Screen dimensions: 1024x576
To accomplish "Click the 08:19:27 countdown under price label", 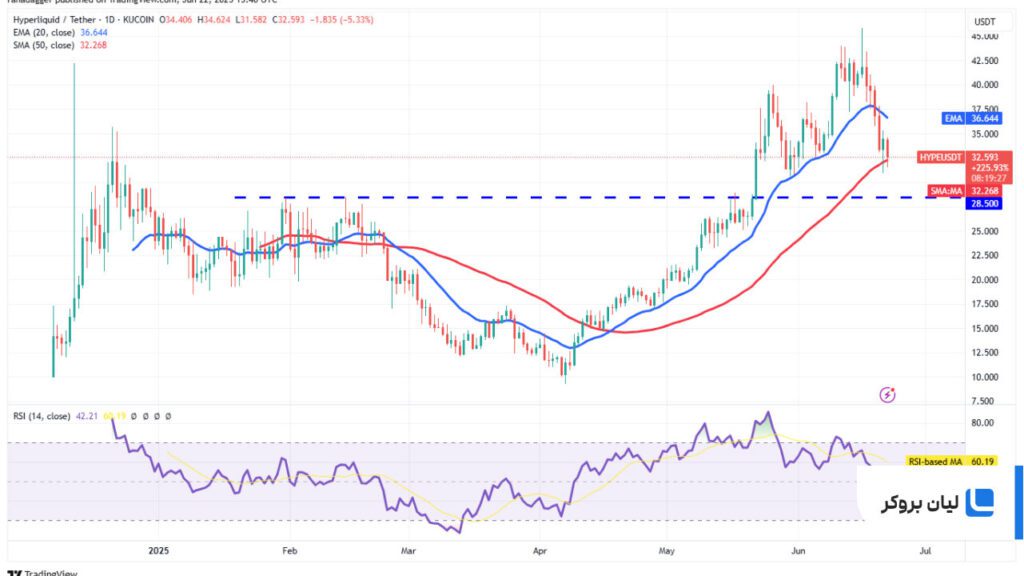I will coord(988,178).
